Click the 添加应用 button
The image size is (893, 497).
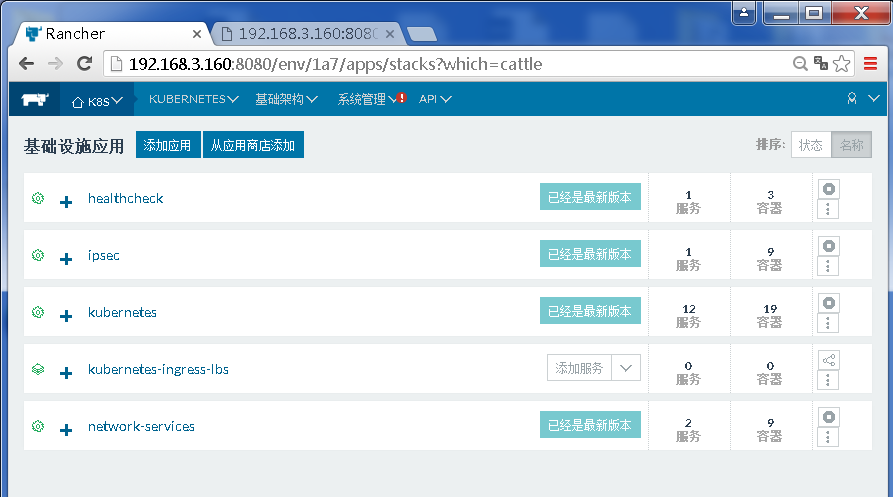tap(167, 145)
